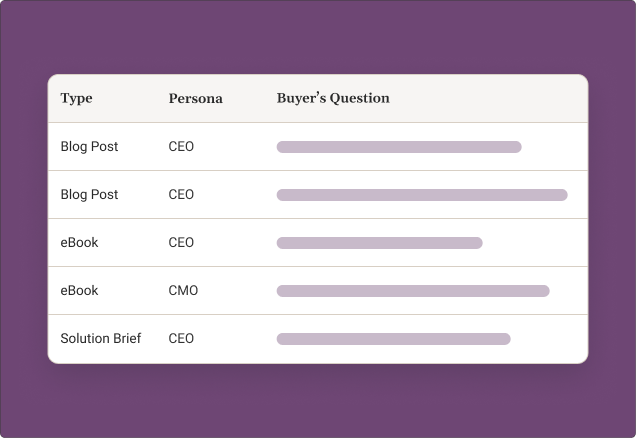
Task: Select the second Blog Post type cell
Action: [x=89, y=195]
